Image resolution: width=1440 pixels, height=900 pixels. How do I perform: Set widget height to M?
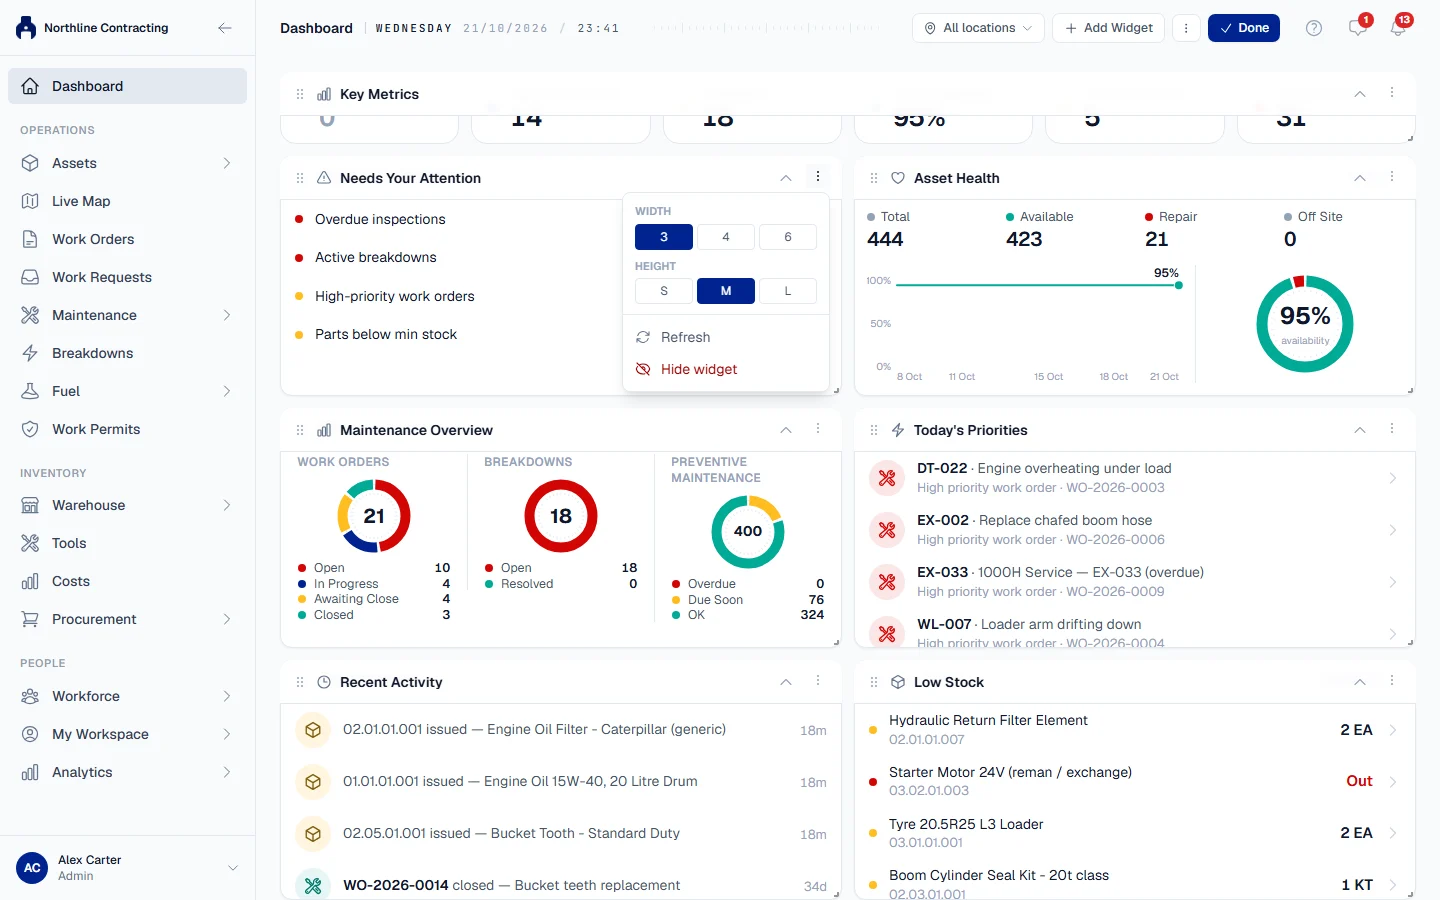(726, 291)
